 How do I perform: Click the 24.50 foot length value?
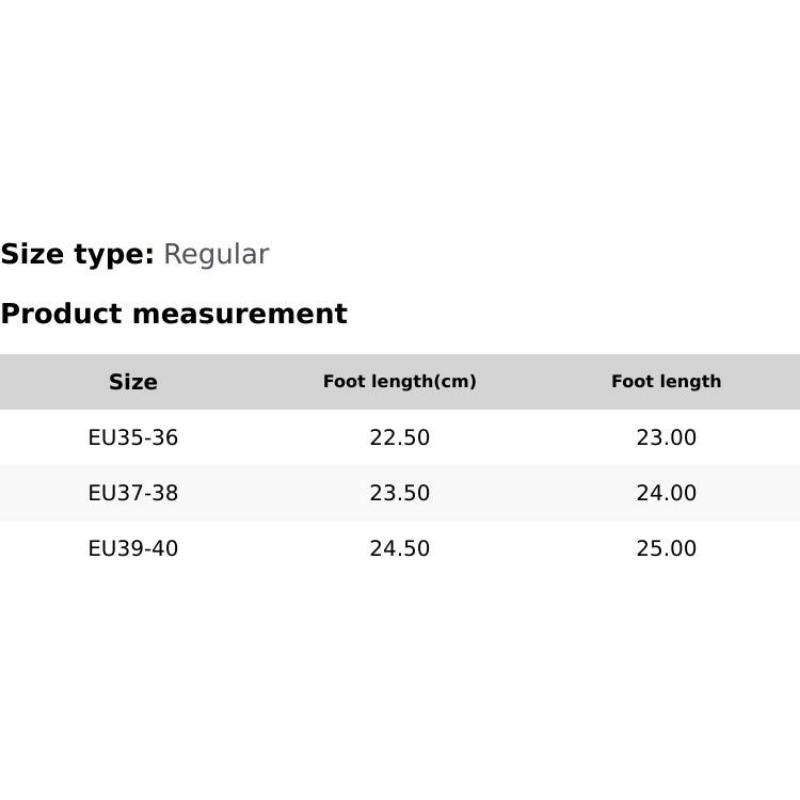(400, 549)
